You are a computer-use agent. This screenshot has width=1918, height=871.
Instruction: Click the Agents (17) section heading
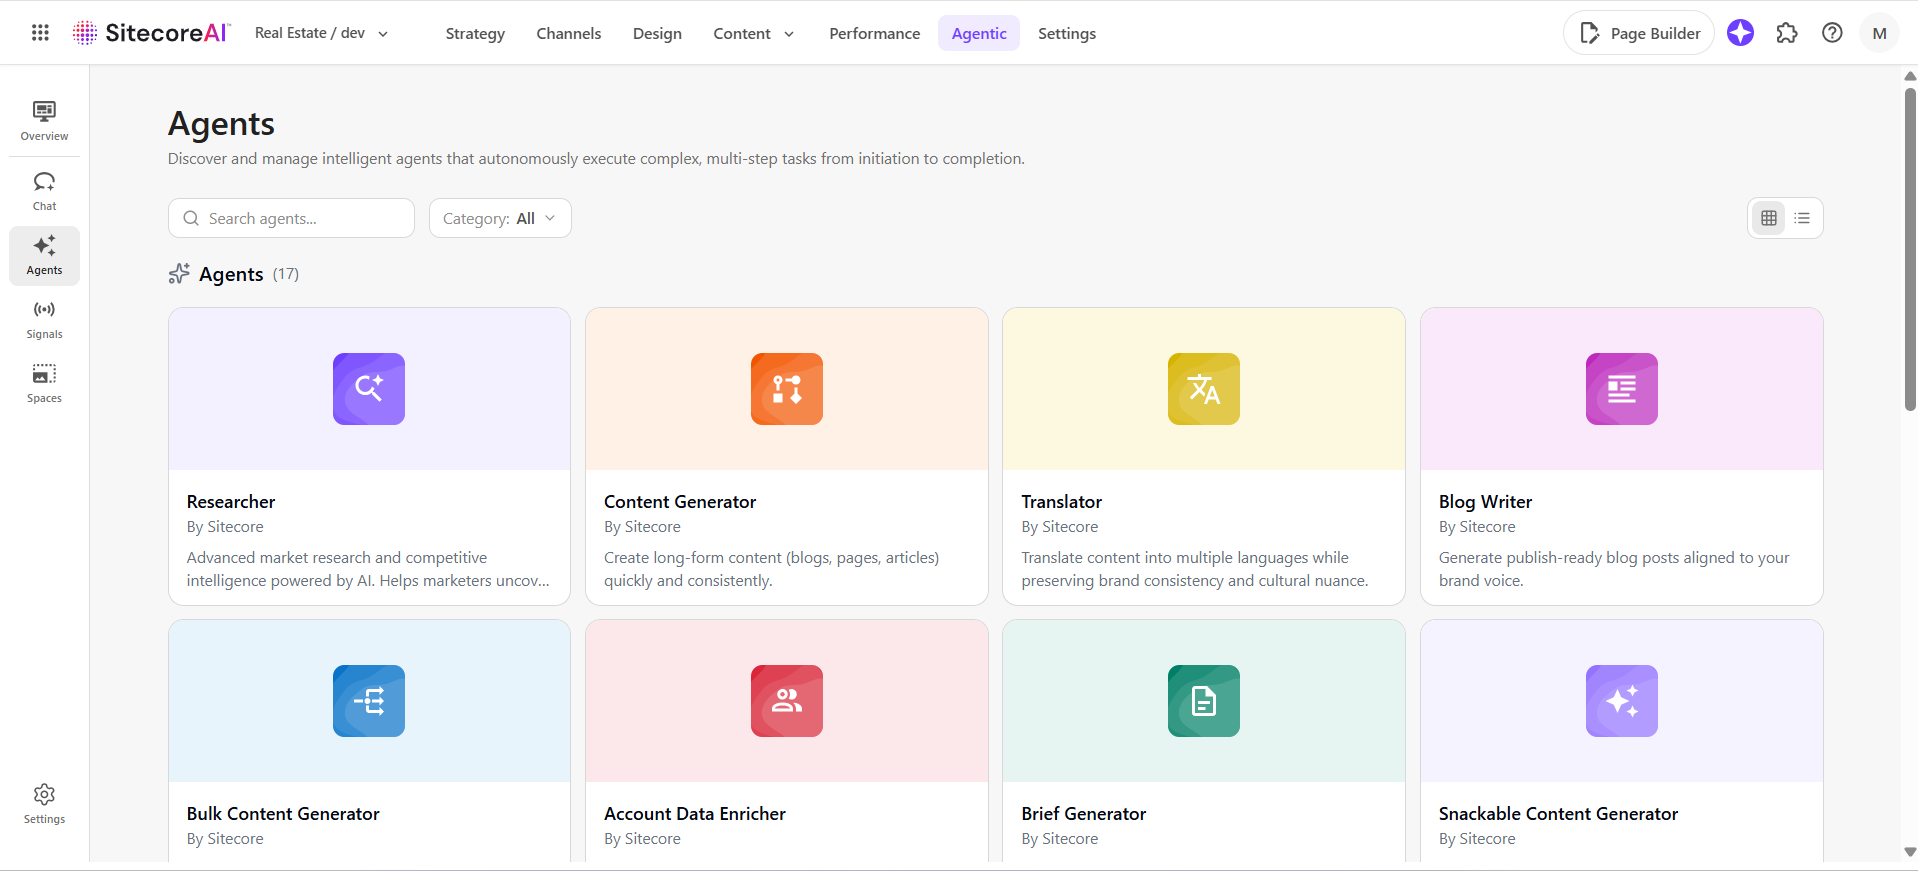click(x=234, y=274)
